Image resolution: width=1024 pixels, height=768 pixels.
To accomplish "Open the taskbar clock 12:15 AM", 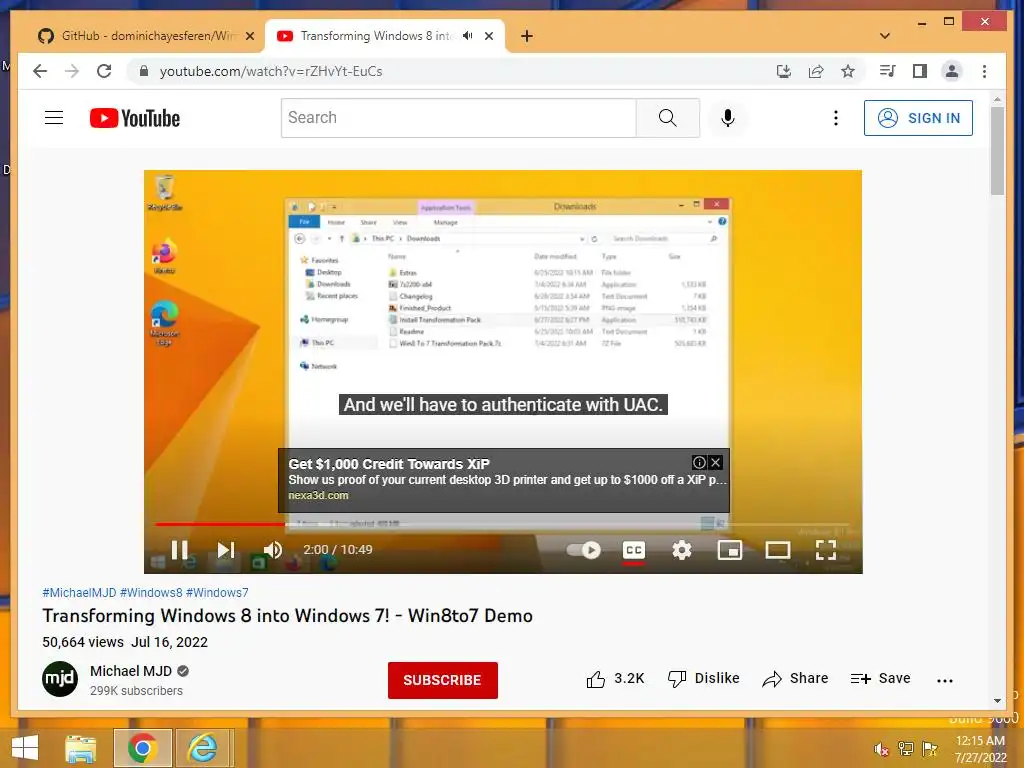I will (x=980, y=749).
